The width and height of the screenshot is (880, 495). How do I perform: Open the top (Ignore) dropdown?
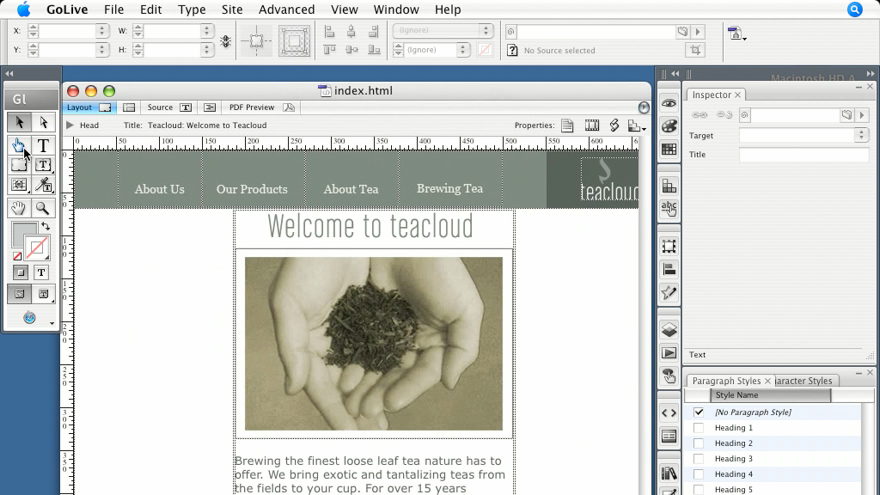coord(486,30)
